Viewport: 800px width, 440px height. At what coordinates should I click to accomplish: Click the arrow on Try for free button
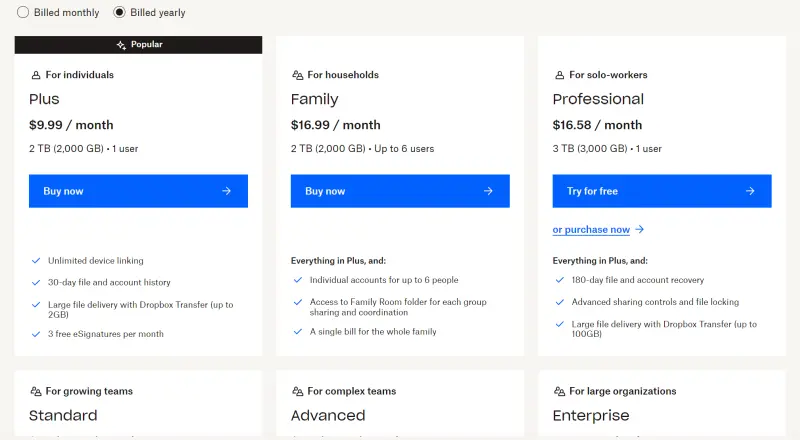tap(750, 191)
